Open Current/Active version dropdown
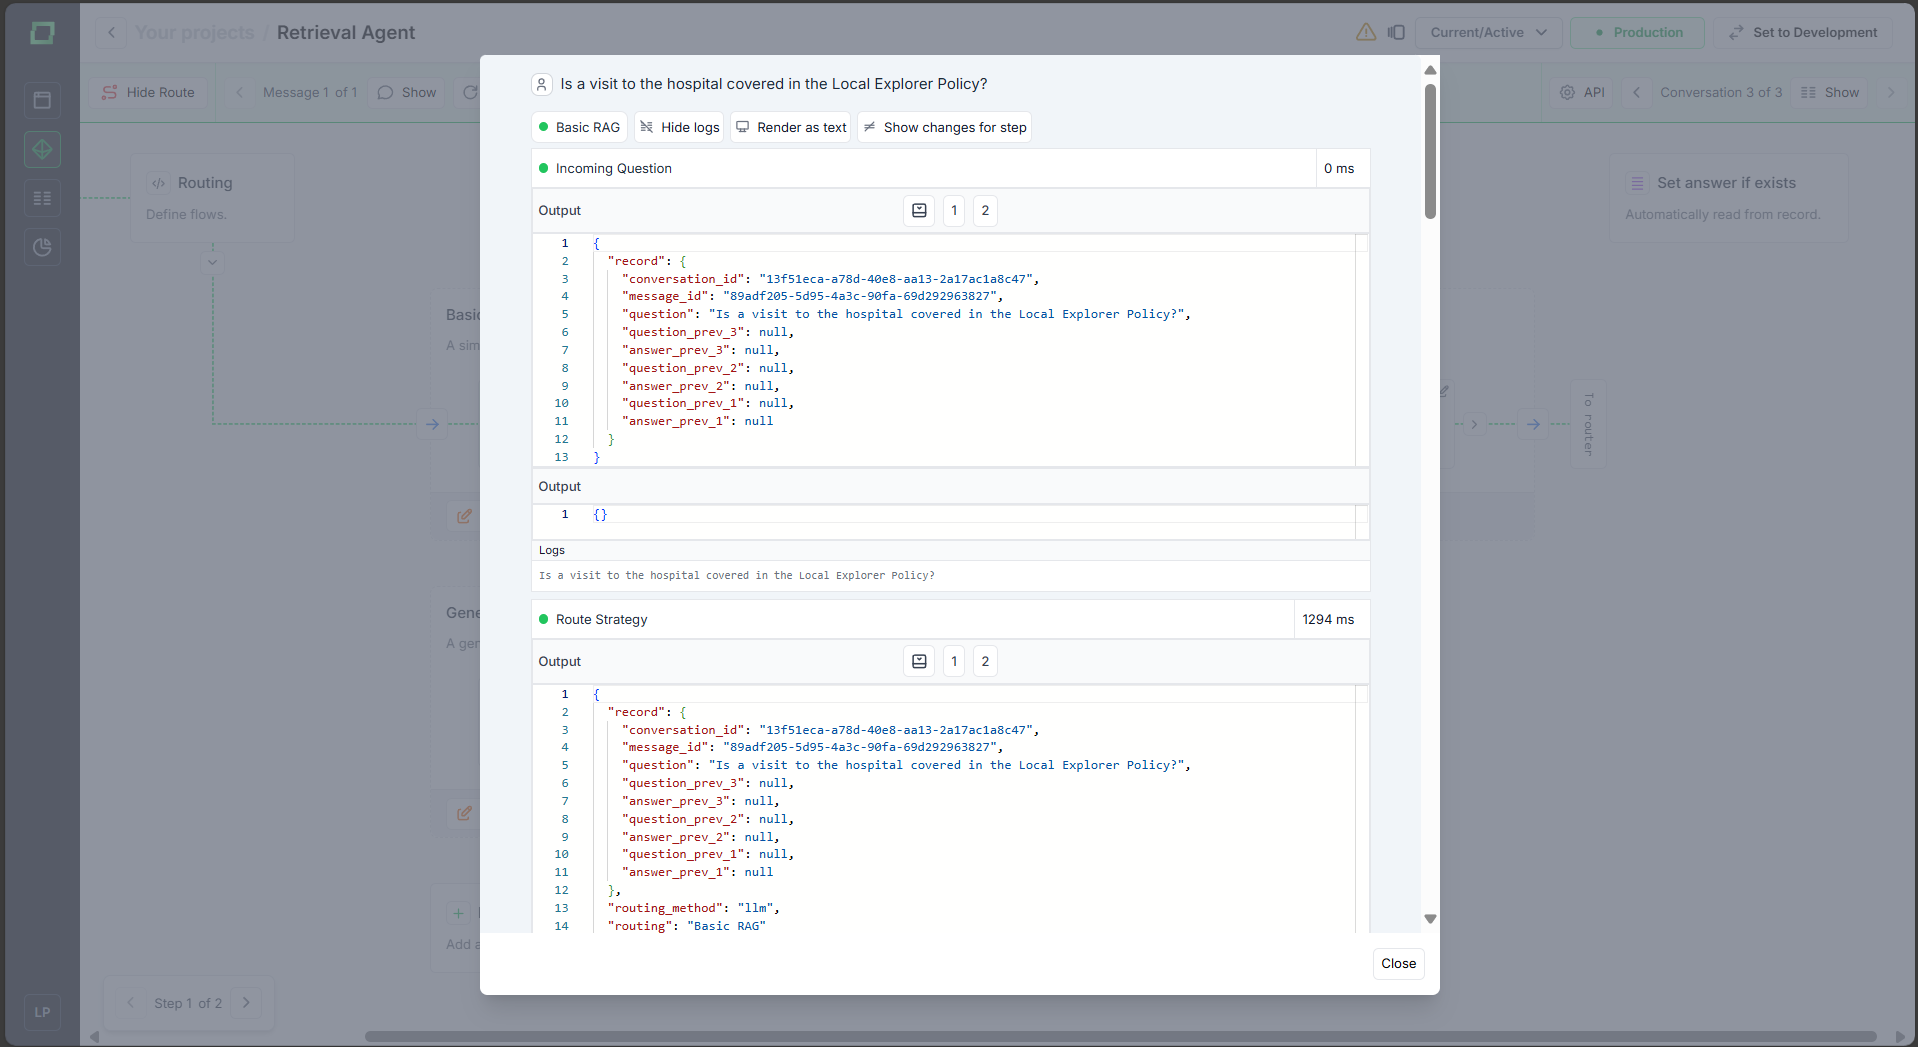Screen dimensions: 1918x1047 click(x=1488, y=32)
